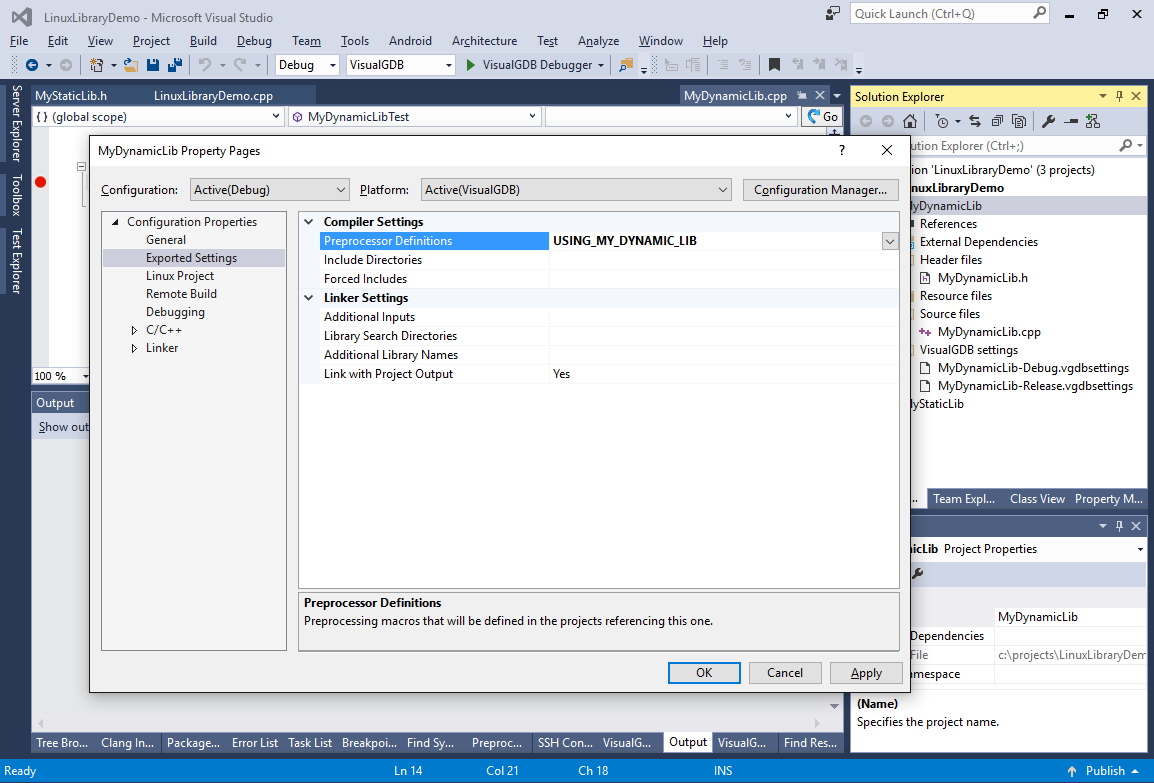Click the Undo arrow icon
Screen dimensions: 1154x783
pyautogui.click(x=205, y=65)
